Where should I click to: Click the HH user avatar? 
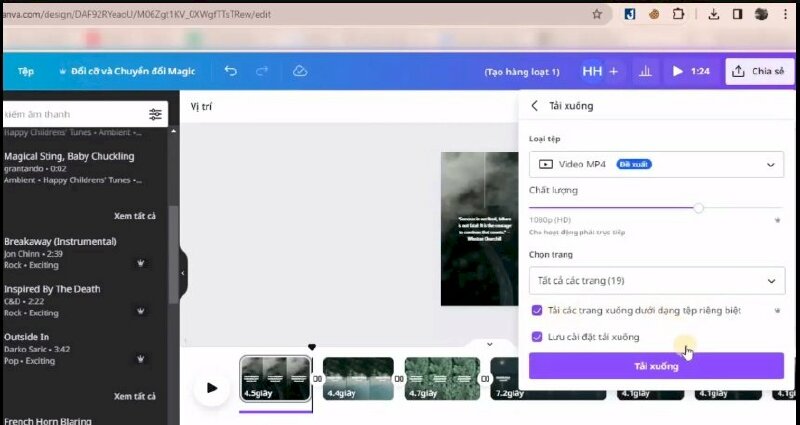592,71
